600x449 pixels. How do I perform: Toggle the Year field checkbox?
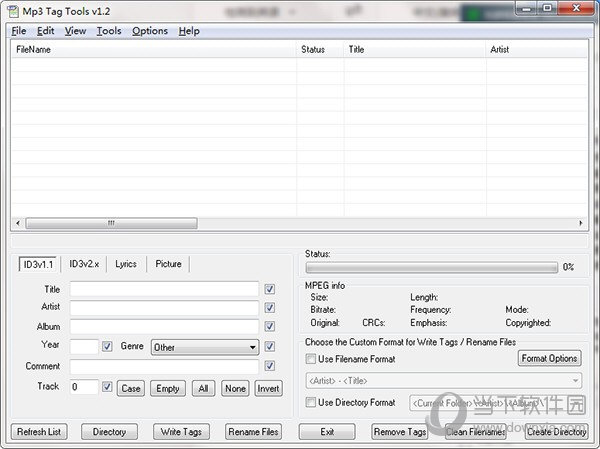point(107,346)
